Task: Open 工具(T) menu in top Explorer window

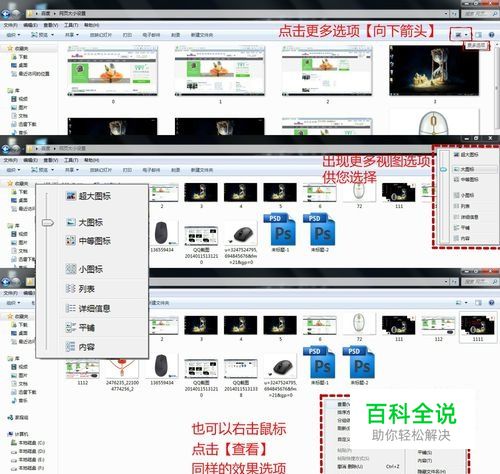Action: pyautogui.click(x=71, y=25)
